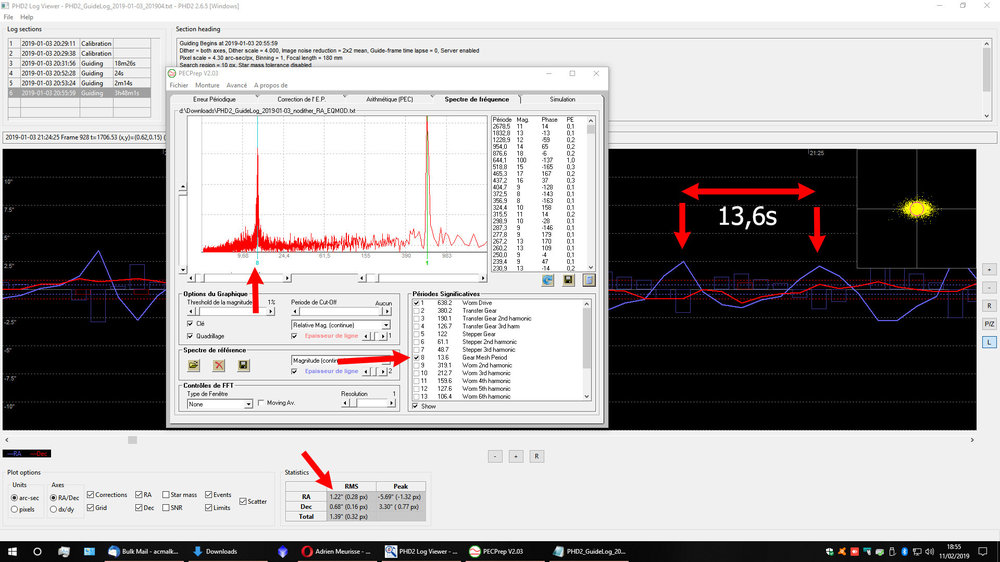
Task: Uncheck the Gear Mesh Period checkbox
Action: tap(416, 357)
